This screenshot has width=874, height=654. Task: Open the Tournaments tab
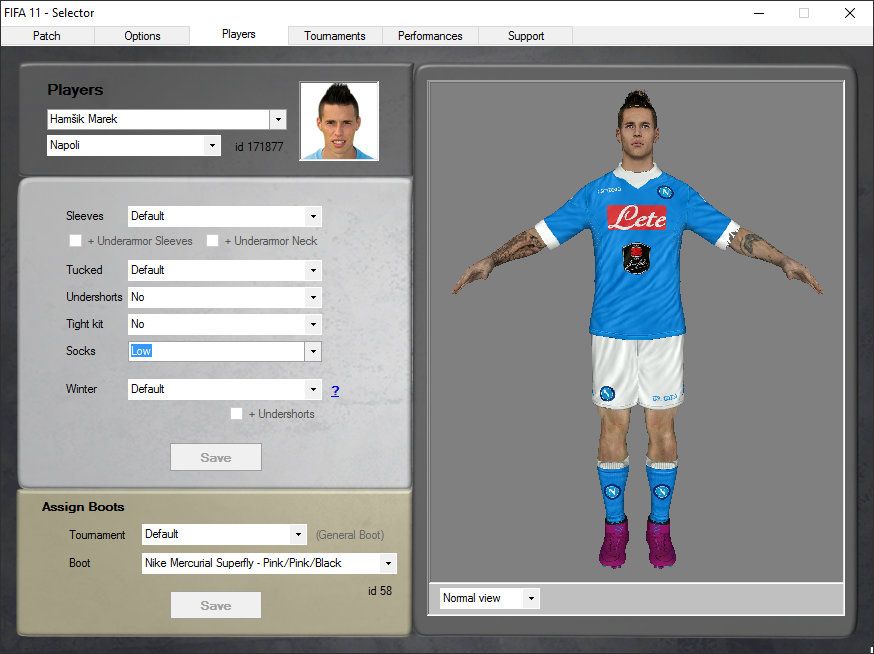point(335,36)
